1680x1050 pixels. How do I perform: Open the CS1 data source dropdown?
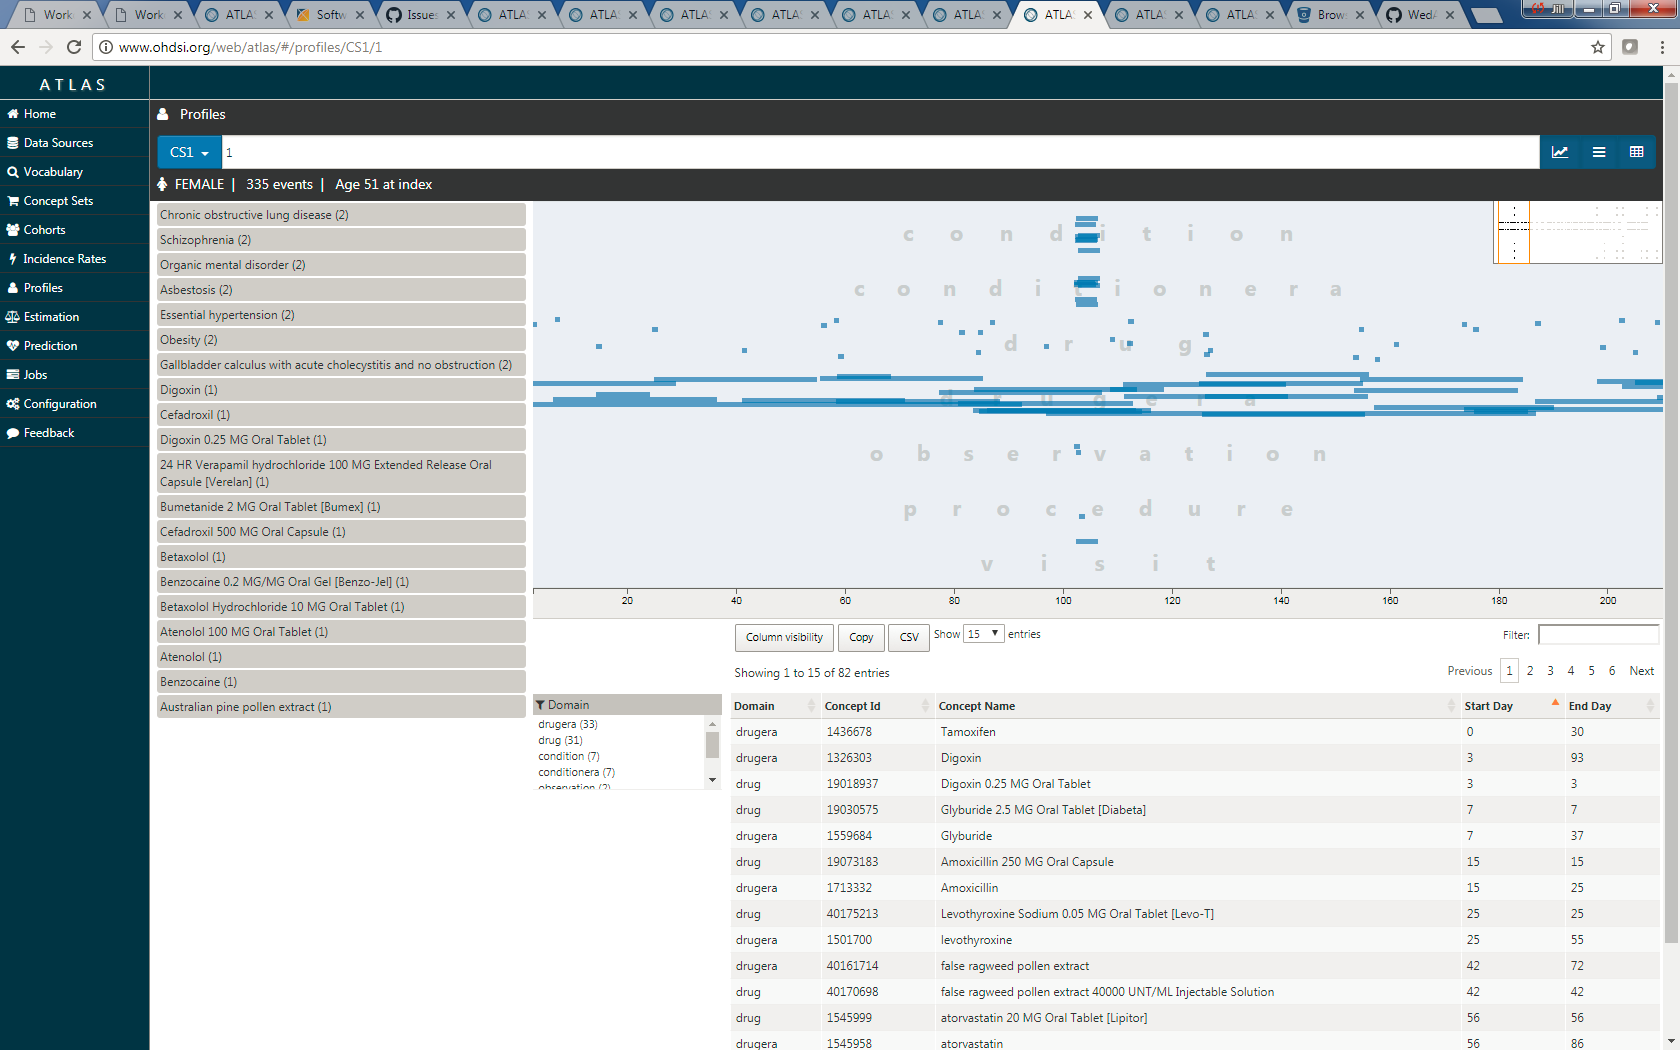pyautogui.click(x=189, y=152)
